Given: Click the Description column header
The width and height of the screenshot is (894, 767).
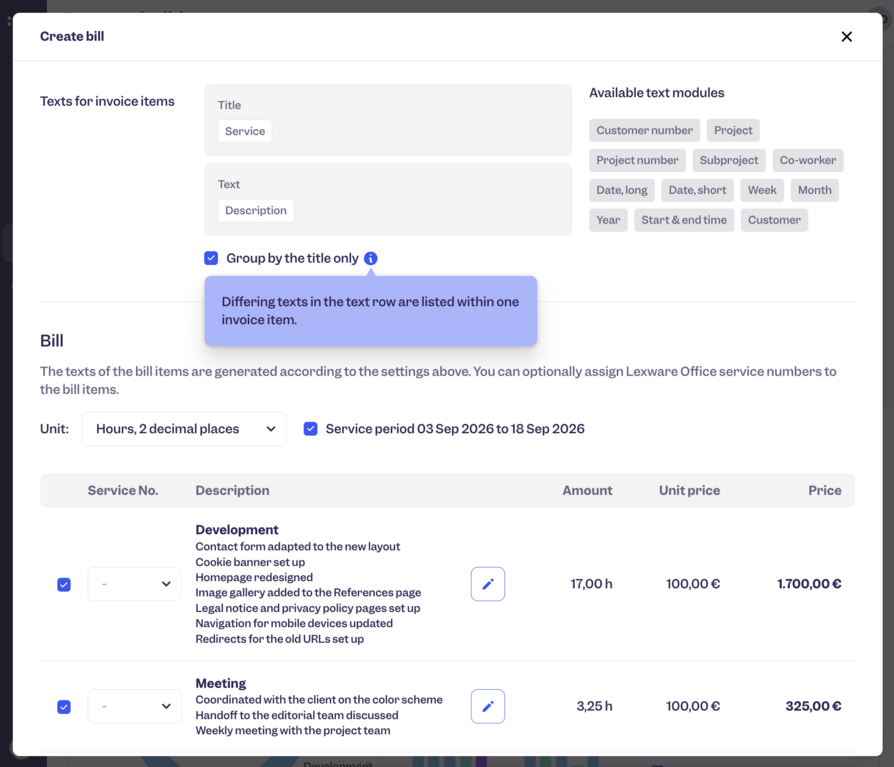Looking at the screenshot, I should coord(232,490).
